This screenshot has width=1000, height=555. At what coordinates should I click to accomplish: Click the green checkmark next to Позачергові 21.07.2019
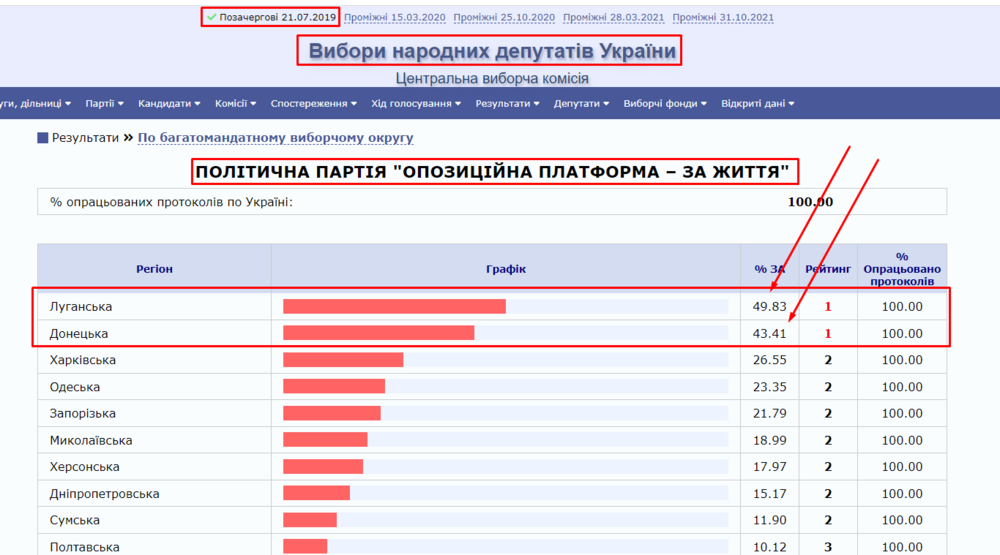(x=212, y=17)
